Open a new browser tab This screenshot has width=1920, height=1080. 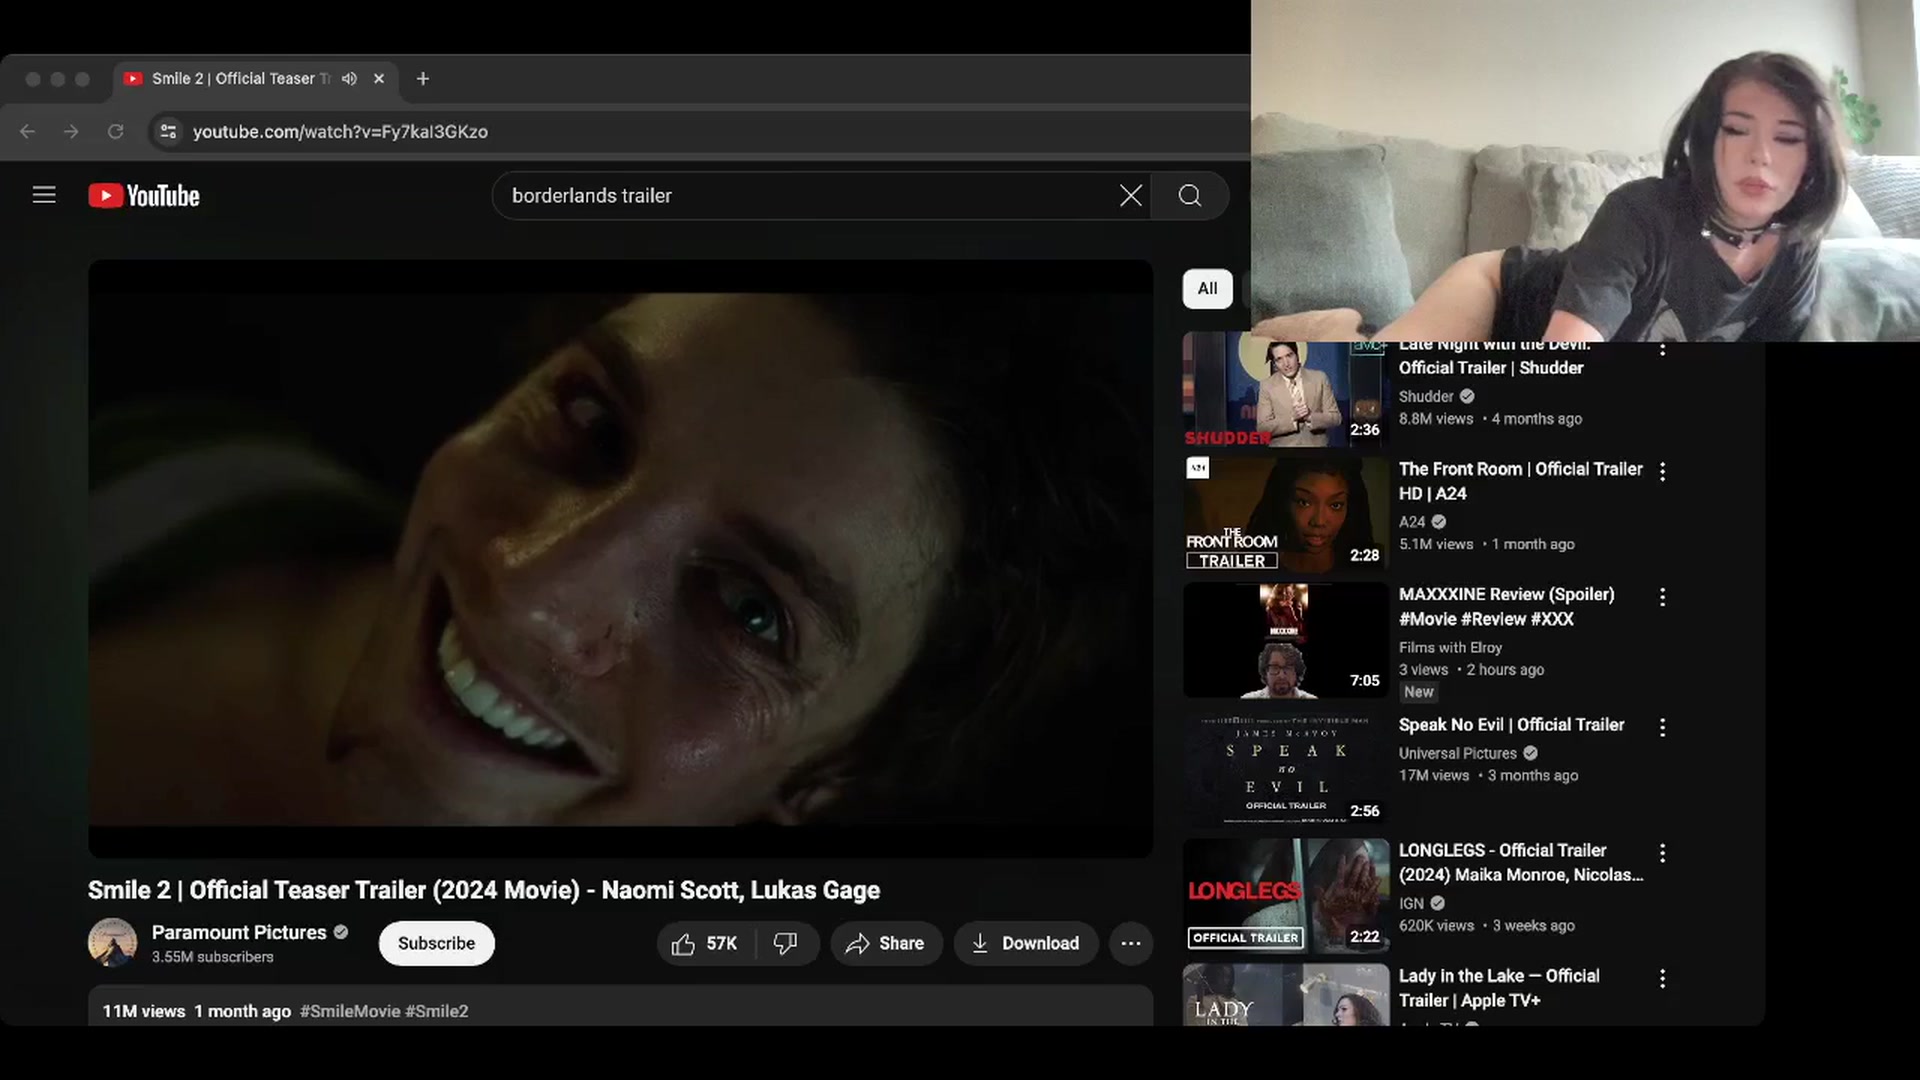point(423,78)
